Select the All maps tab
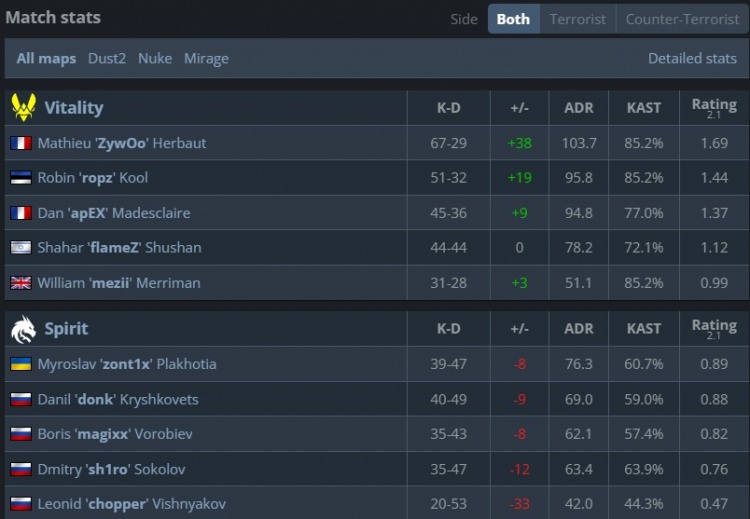Viewport: 750px width, 519px height. pos(46,58)
